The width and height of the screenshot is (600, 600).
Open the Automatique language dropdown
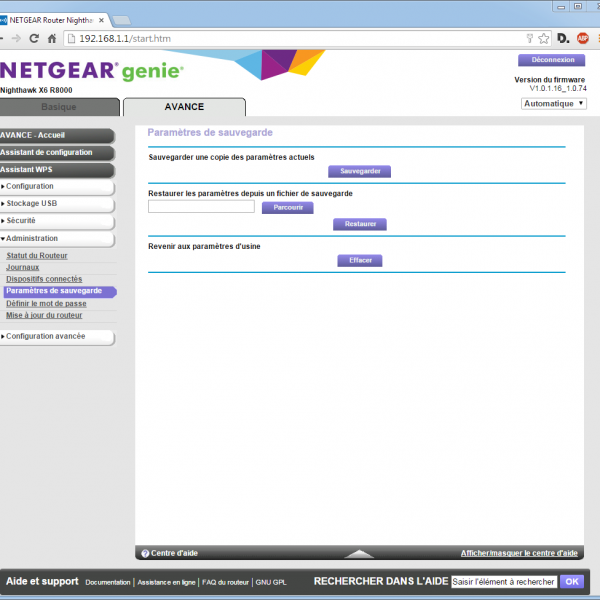coord(553,103)
